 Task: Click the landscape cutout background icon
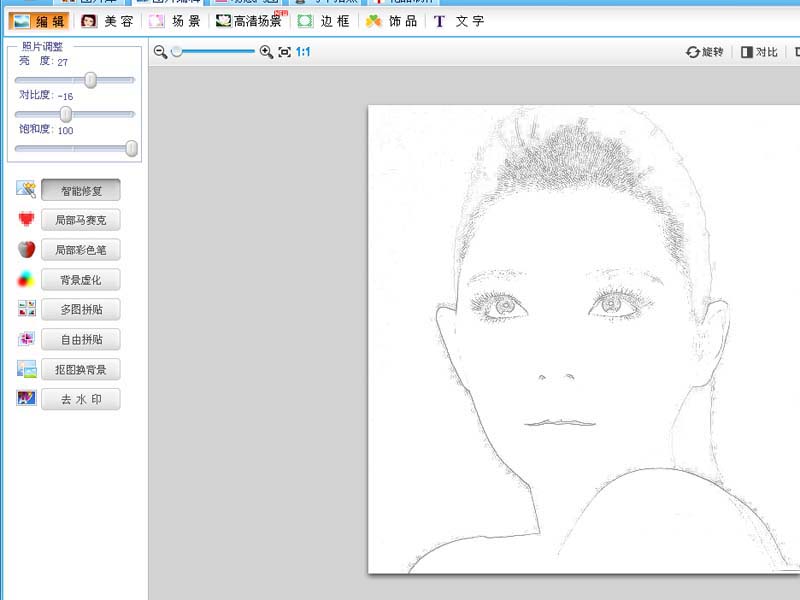click(x=27, y=369)
